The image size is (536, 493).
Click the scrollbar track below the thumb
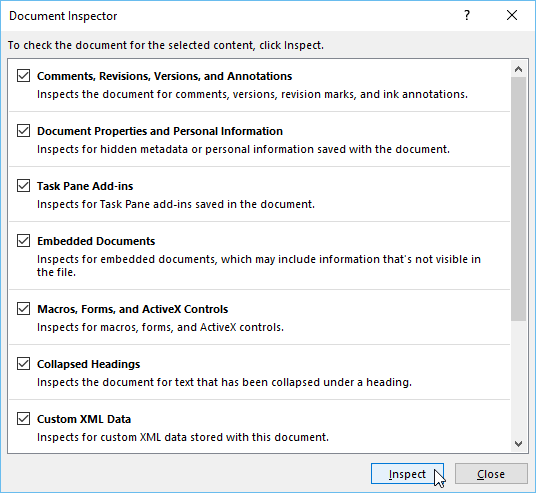[518, 378]
